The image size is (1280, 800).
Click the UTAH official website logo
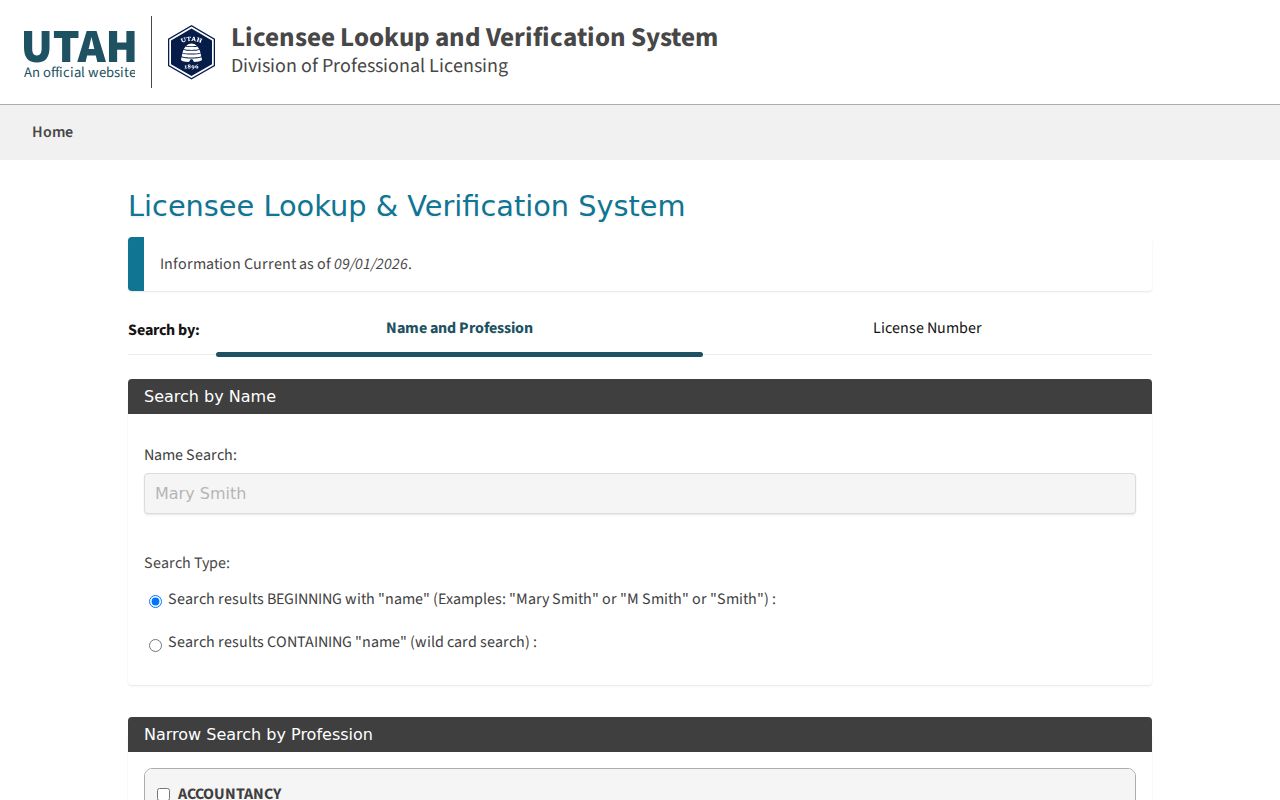click(x=80, y=53)
